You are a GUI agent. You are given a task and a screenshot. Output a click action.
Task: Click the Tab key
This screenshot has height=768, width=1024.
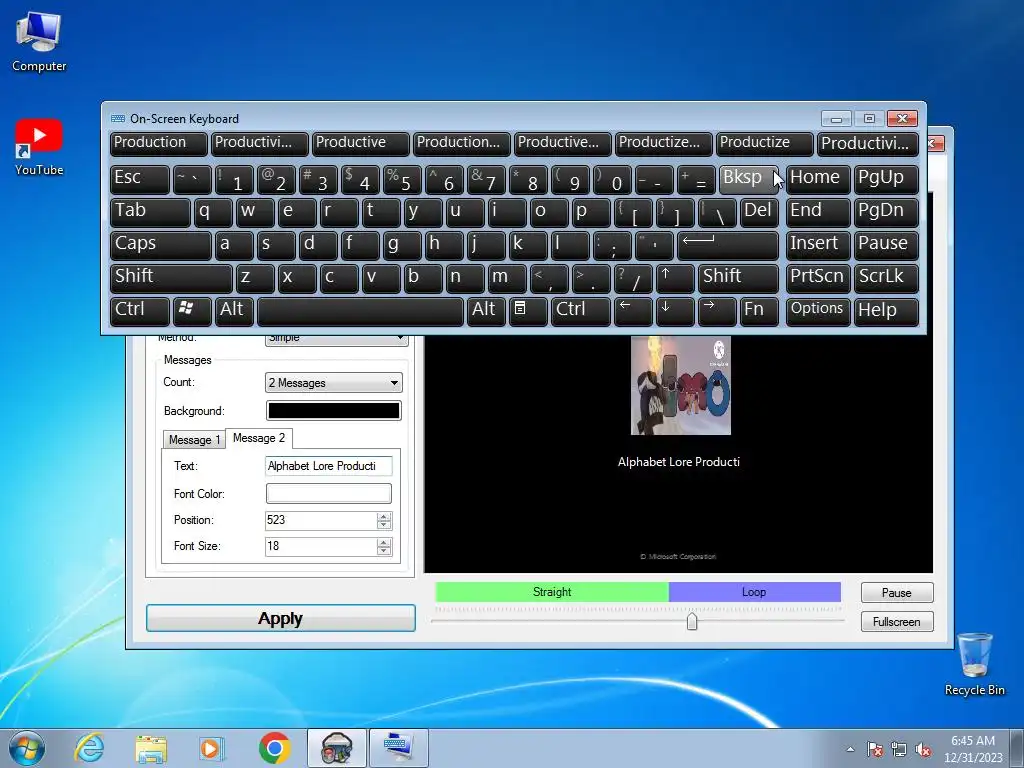150,212
